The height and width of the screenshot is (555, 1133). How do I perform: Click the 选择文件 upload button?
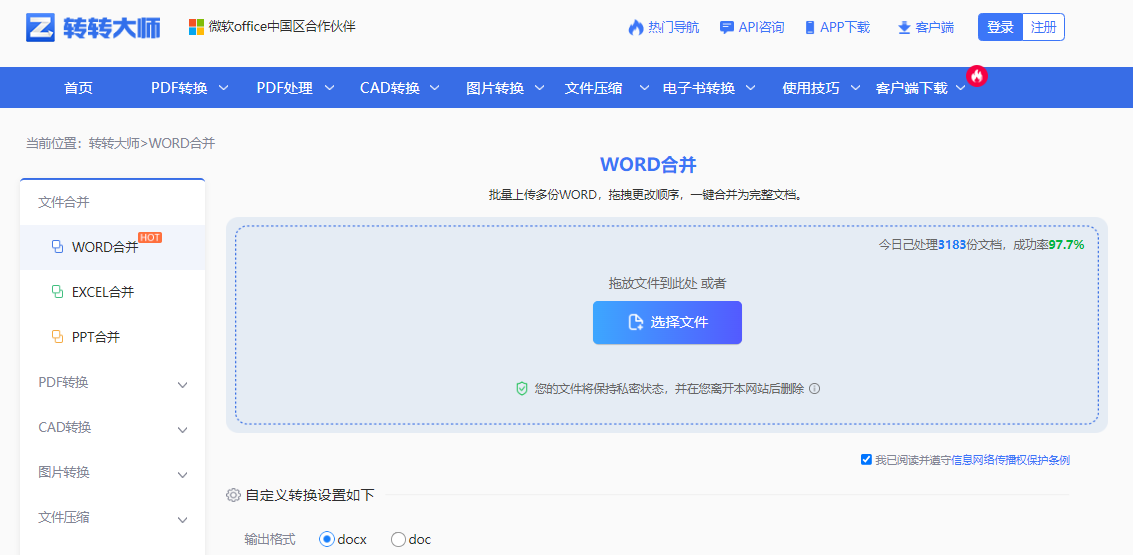pyautogui.click(x=667, y=322)
